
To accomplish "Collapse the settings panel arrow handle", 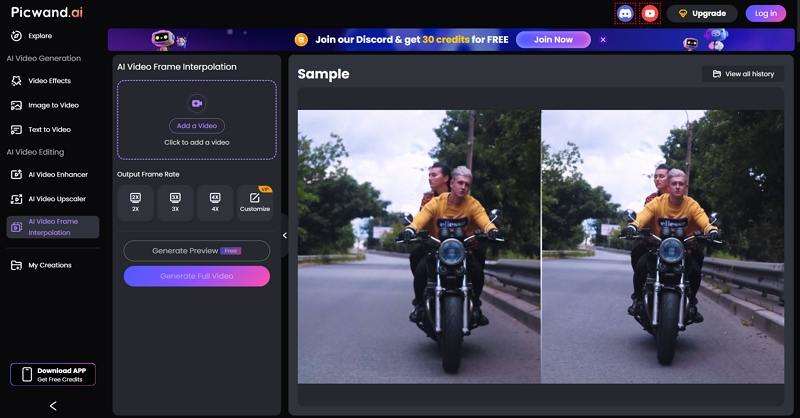I will 285,235.
